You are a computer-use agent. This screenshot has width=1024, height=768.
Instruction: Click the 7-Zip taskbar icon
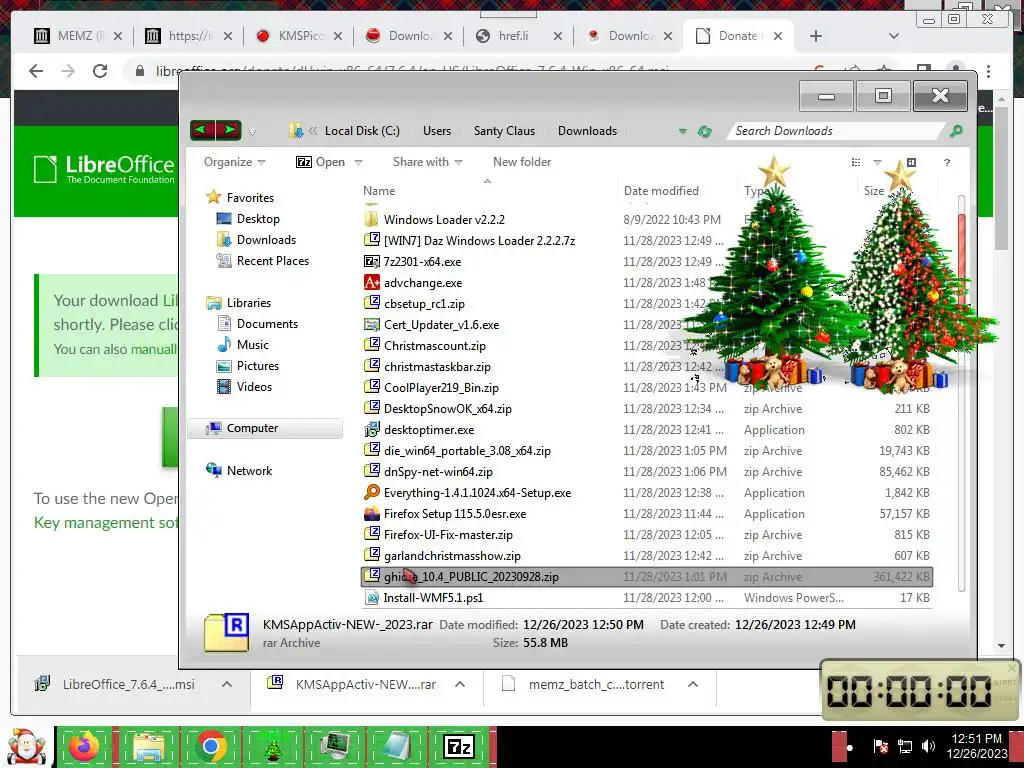coord(458,746)
